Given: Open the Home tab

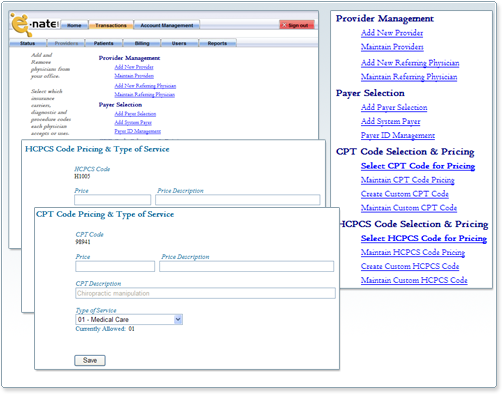Looking at the screenshot, I should coord(74,25).
